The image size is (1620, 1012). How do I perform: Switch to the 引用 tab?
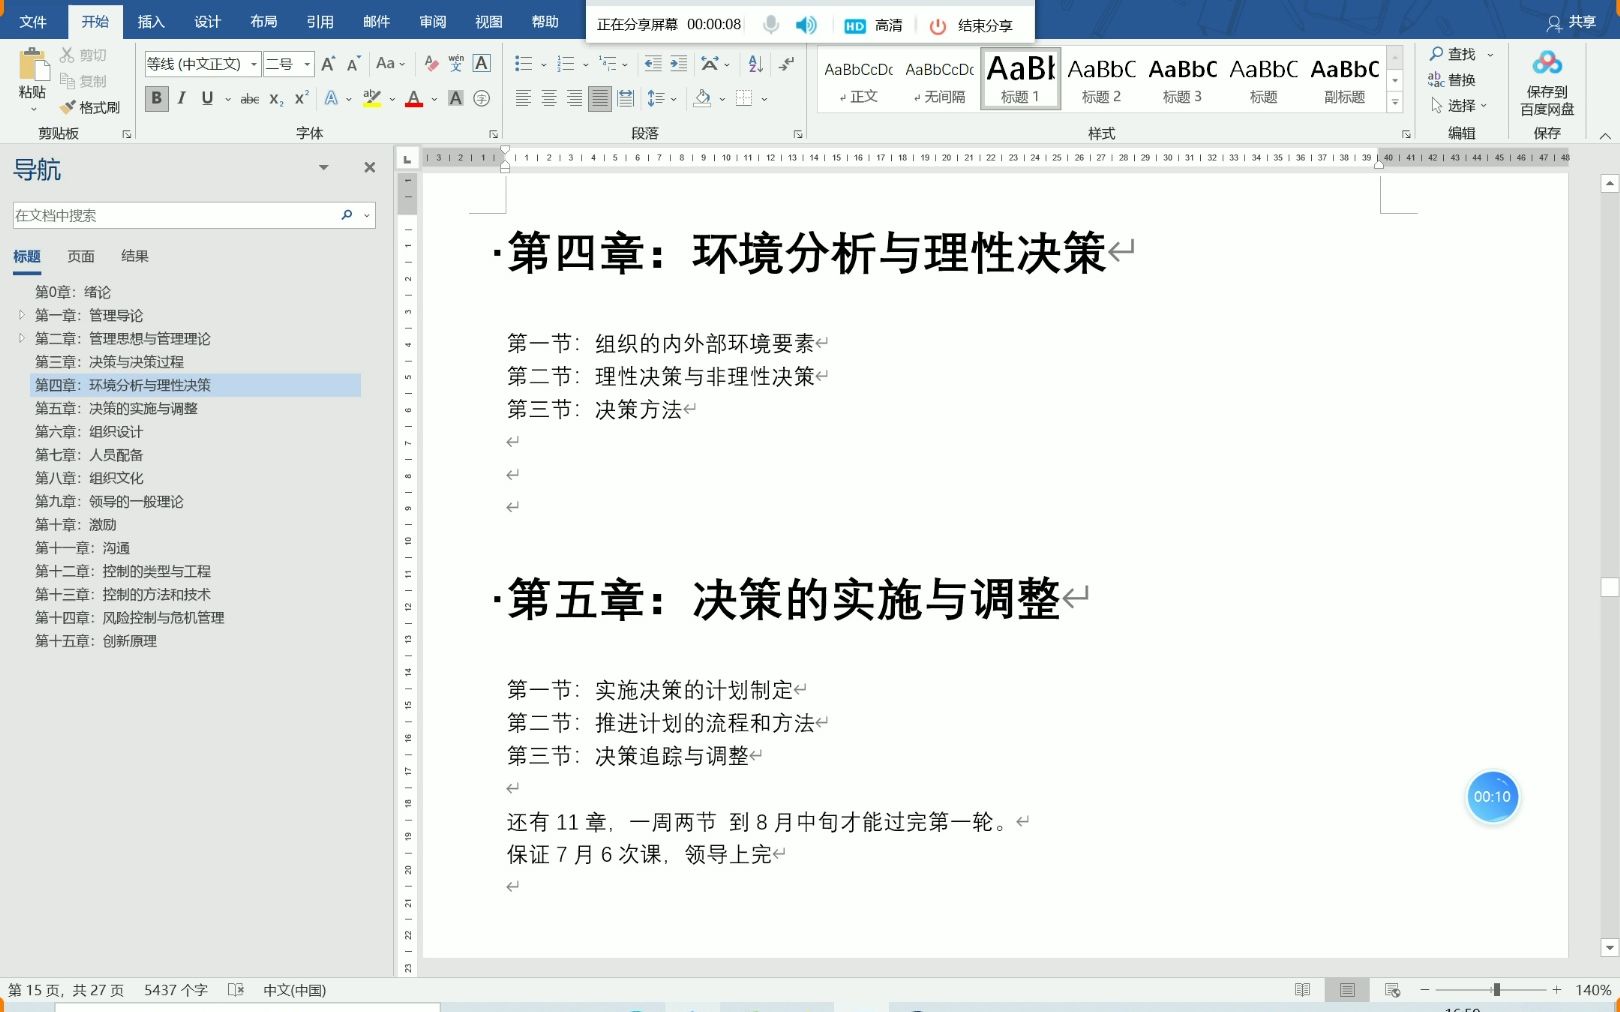320,21
